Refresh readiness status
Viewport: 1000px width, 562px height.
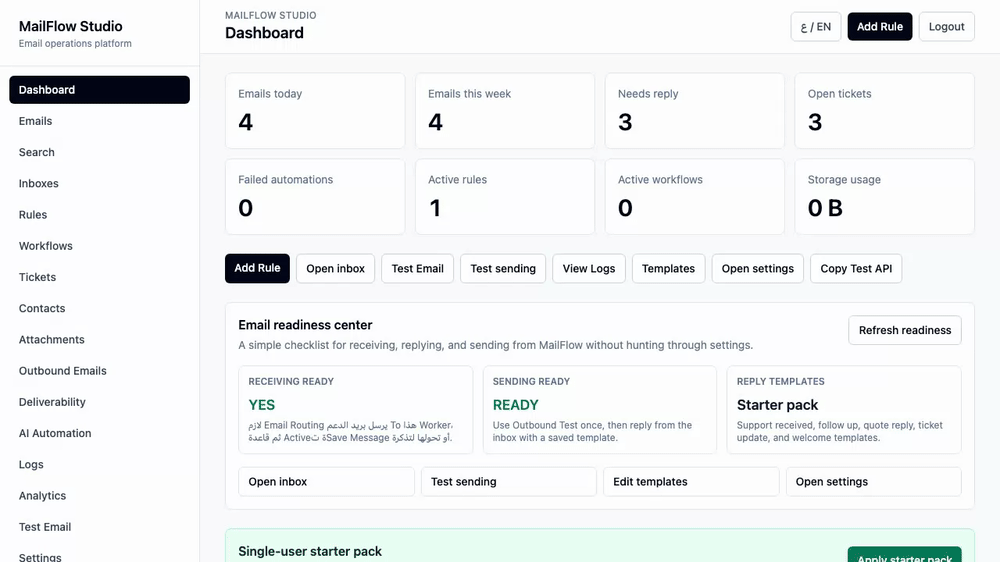point(904,330)
